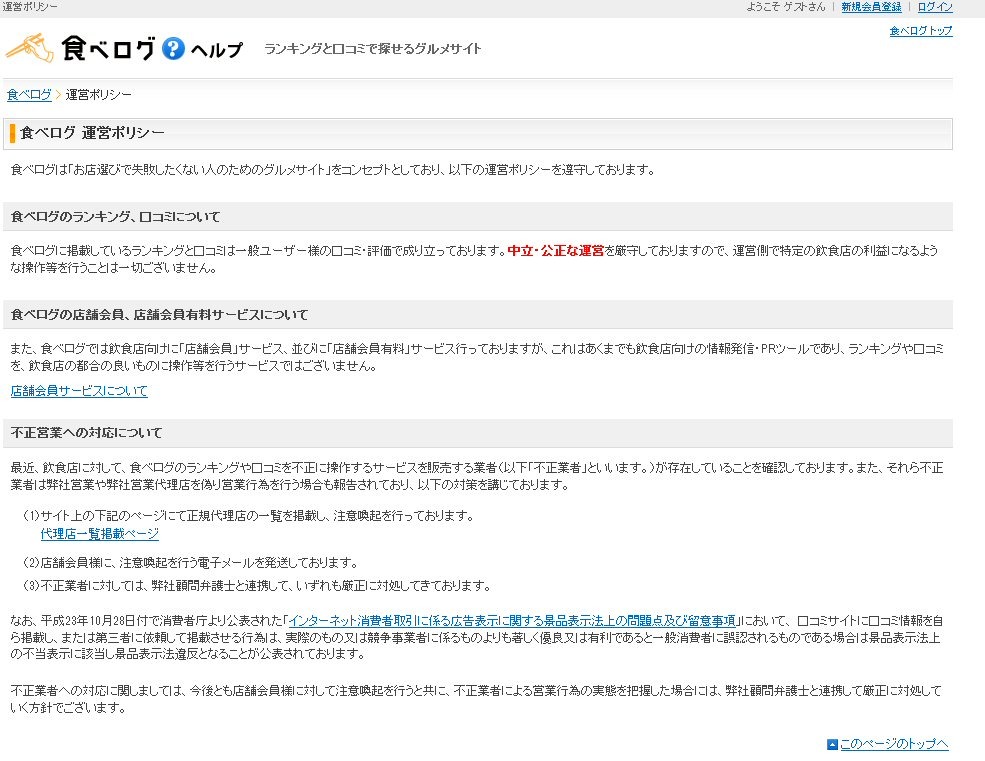The width and height of the screenshot is (985, 761).
Task: Open the 新規会員登録 link
Action: pyautogui.click(x=871, y=7)
